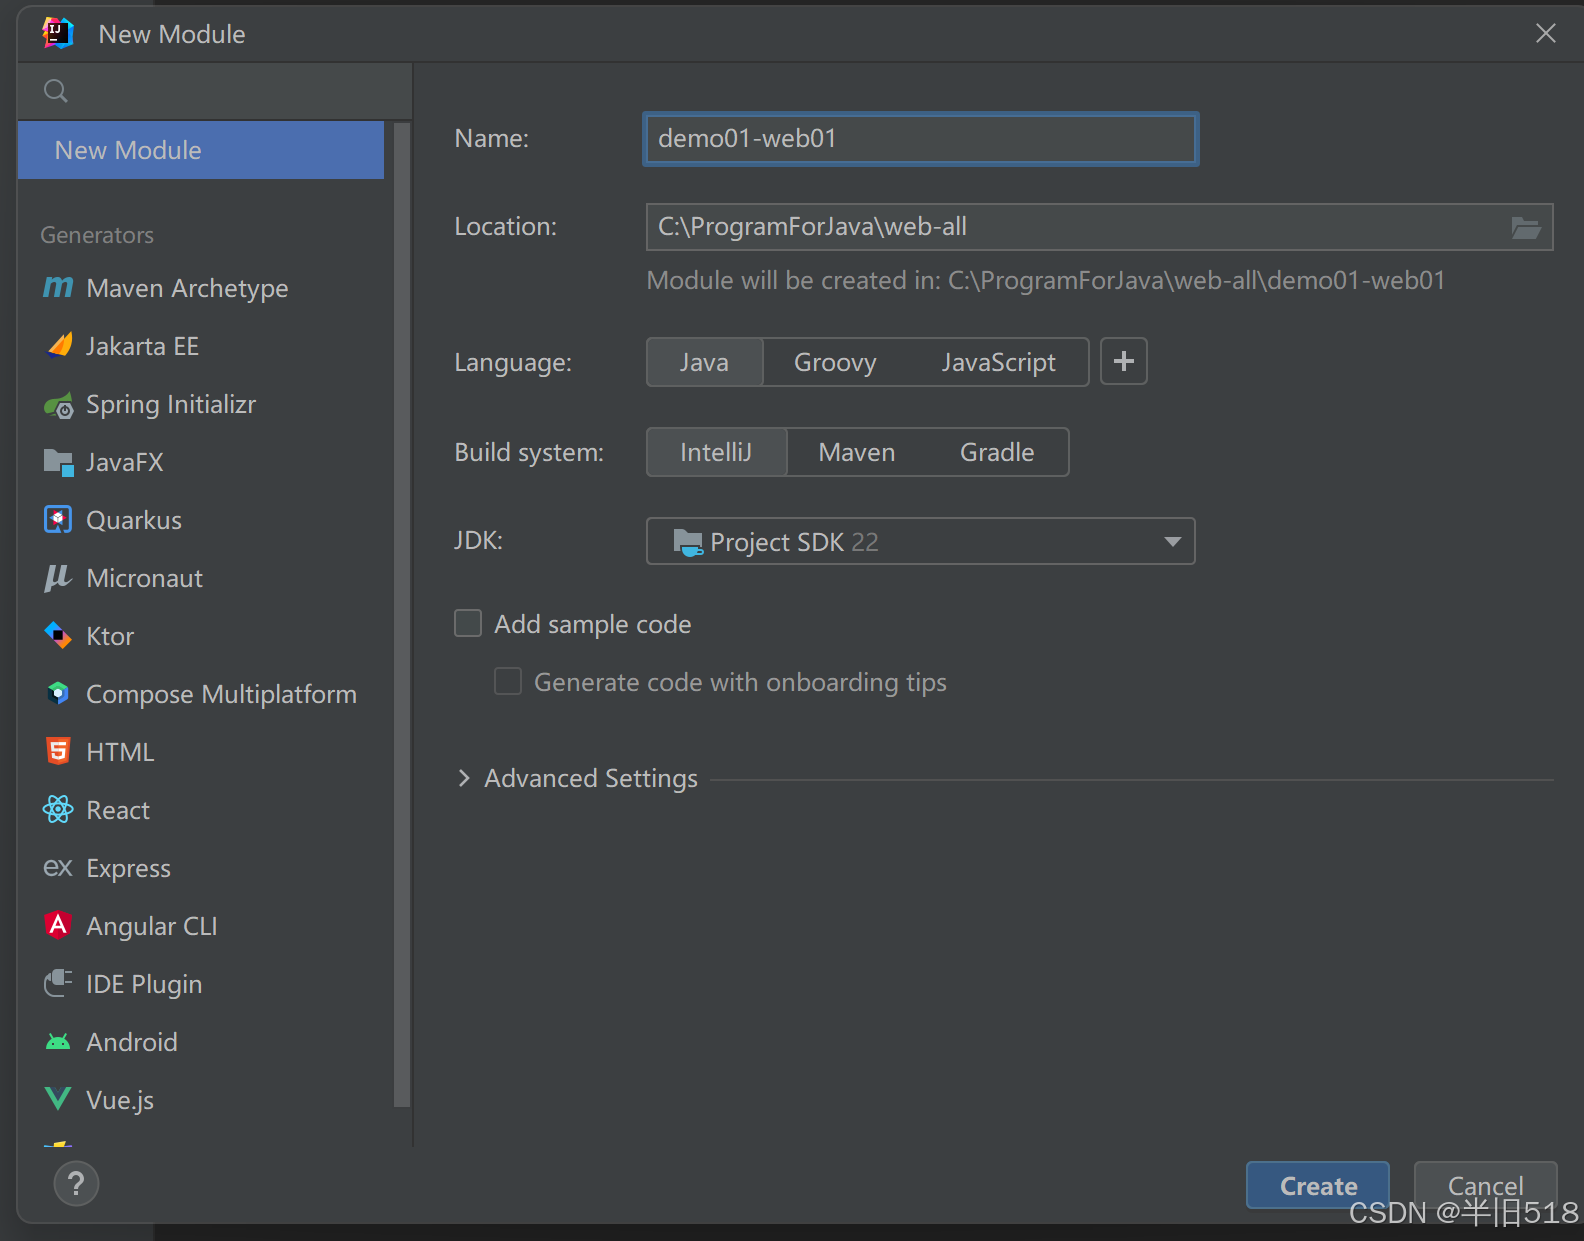Click the Spring Initializr leaf icon
Screen dimensions: 1584x1241
[58, 405]
